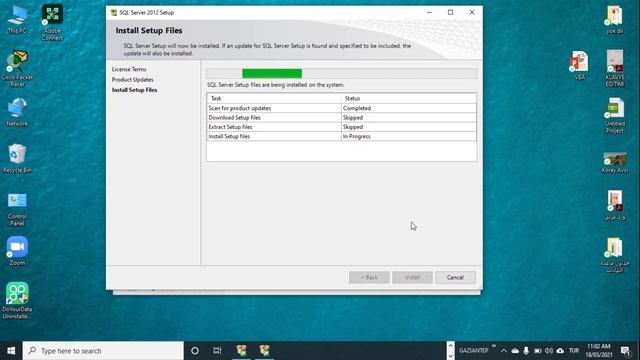Click GAZIANTEP weather toolbar in taskbar

473,351
